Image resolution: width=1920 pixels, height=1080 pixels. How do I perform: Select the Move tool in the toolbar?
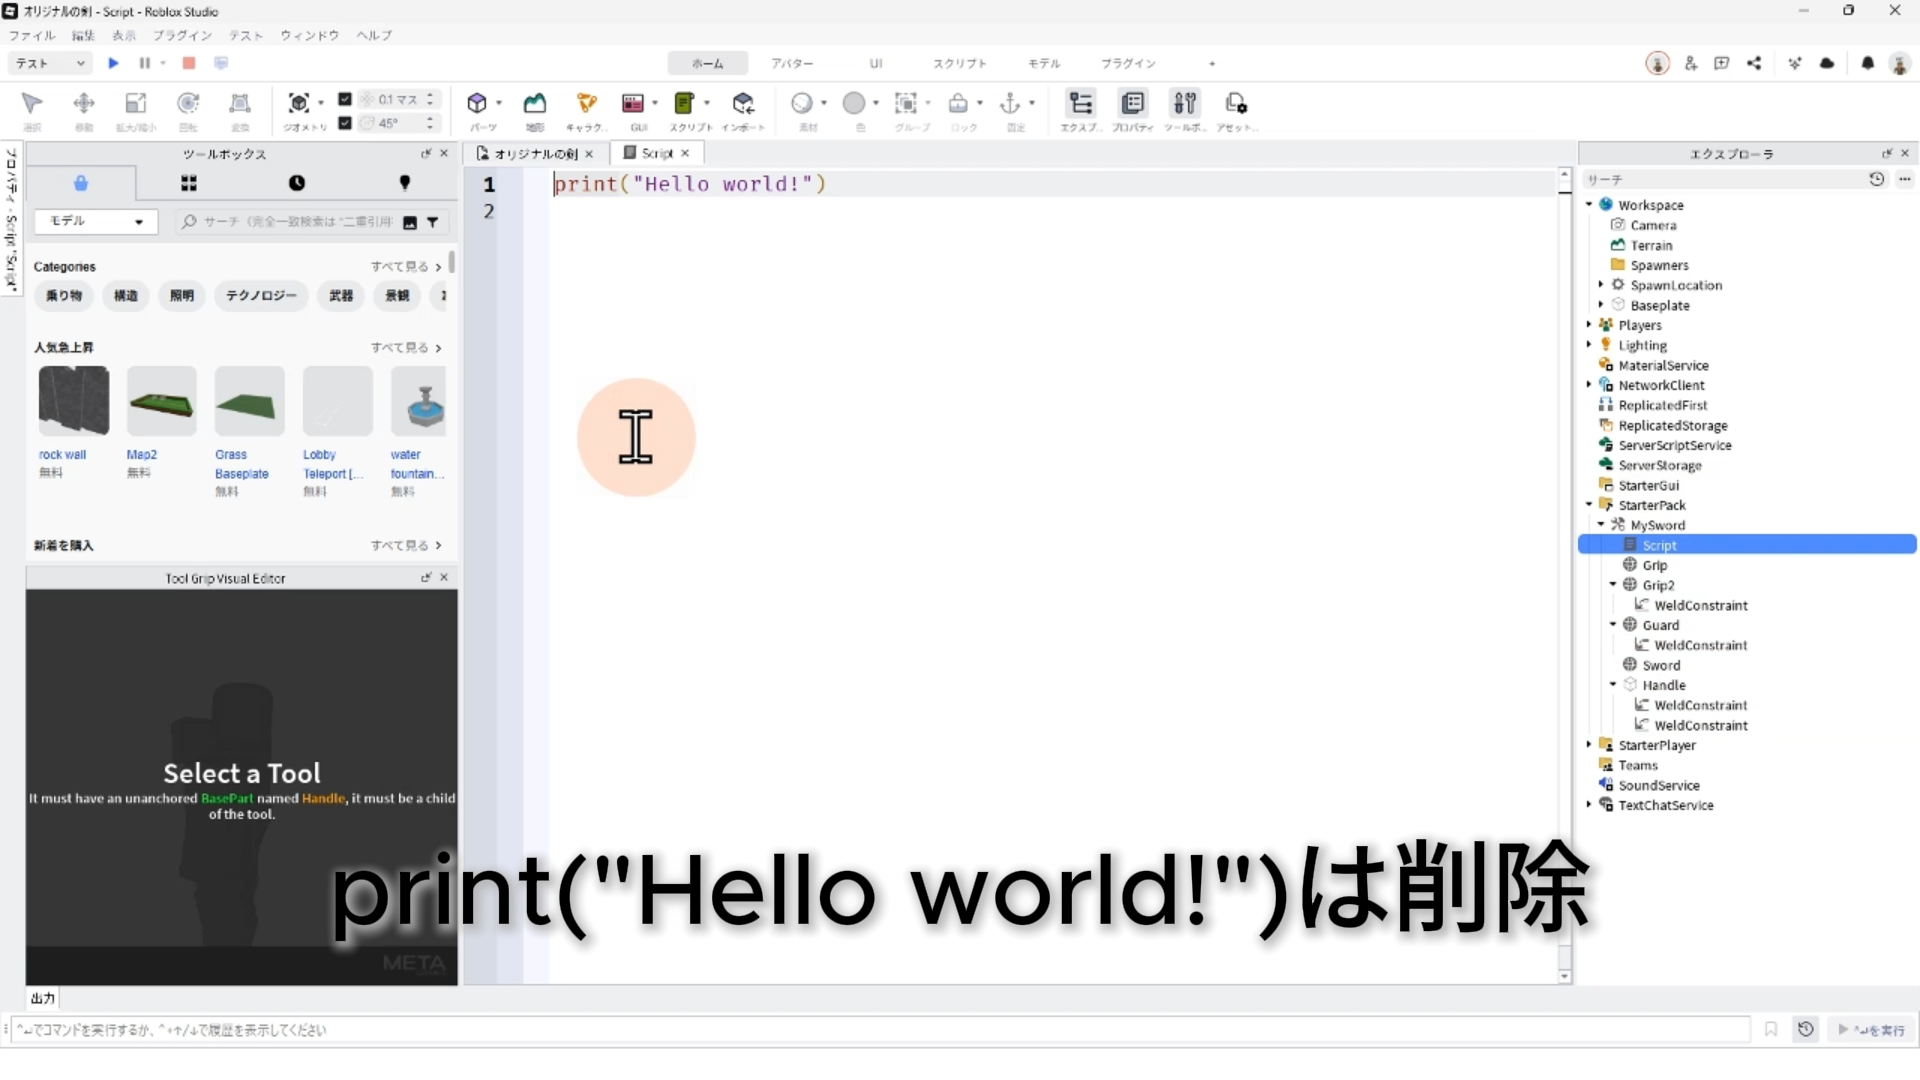[x=84, y=103]
